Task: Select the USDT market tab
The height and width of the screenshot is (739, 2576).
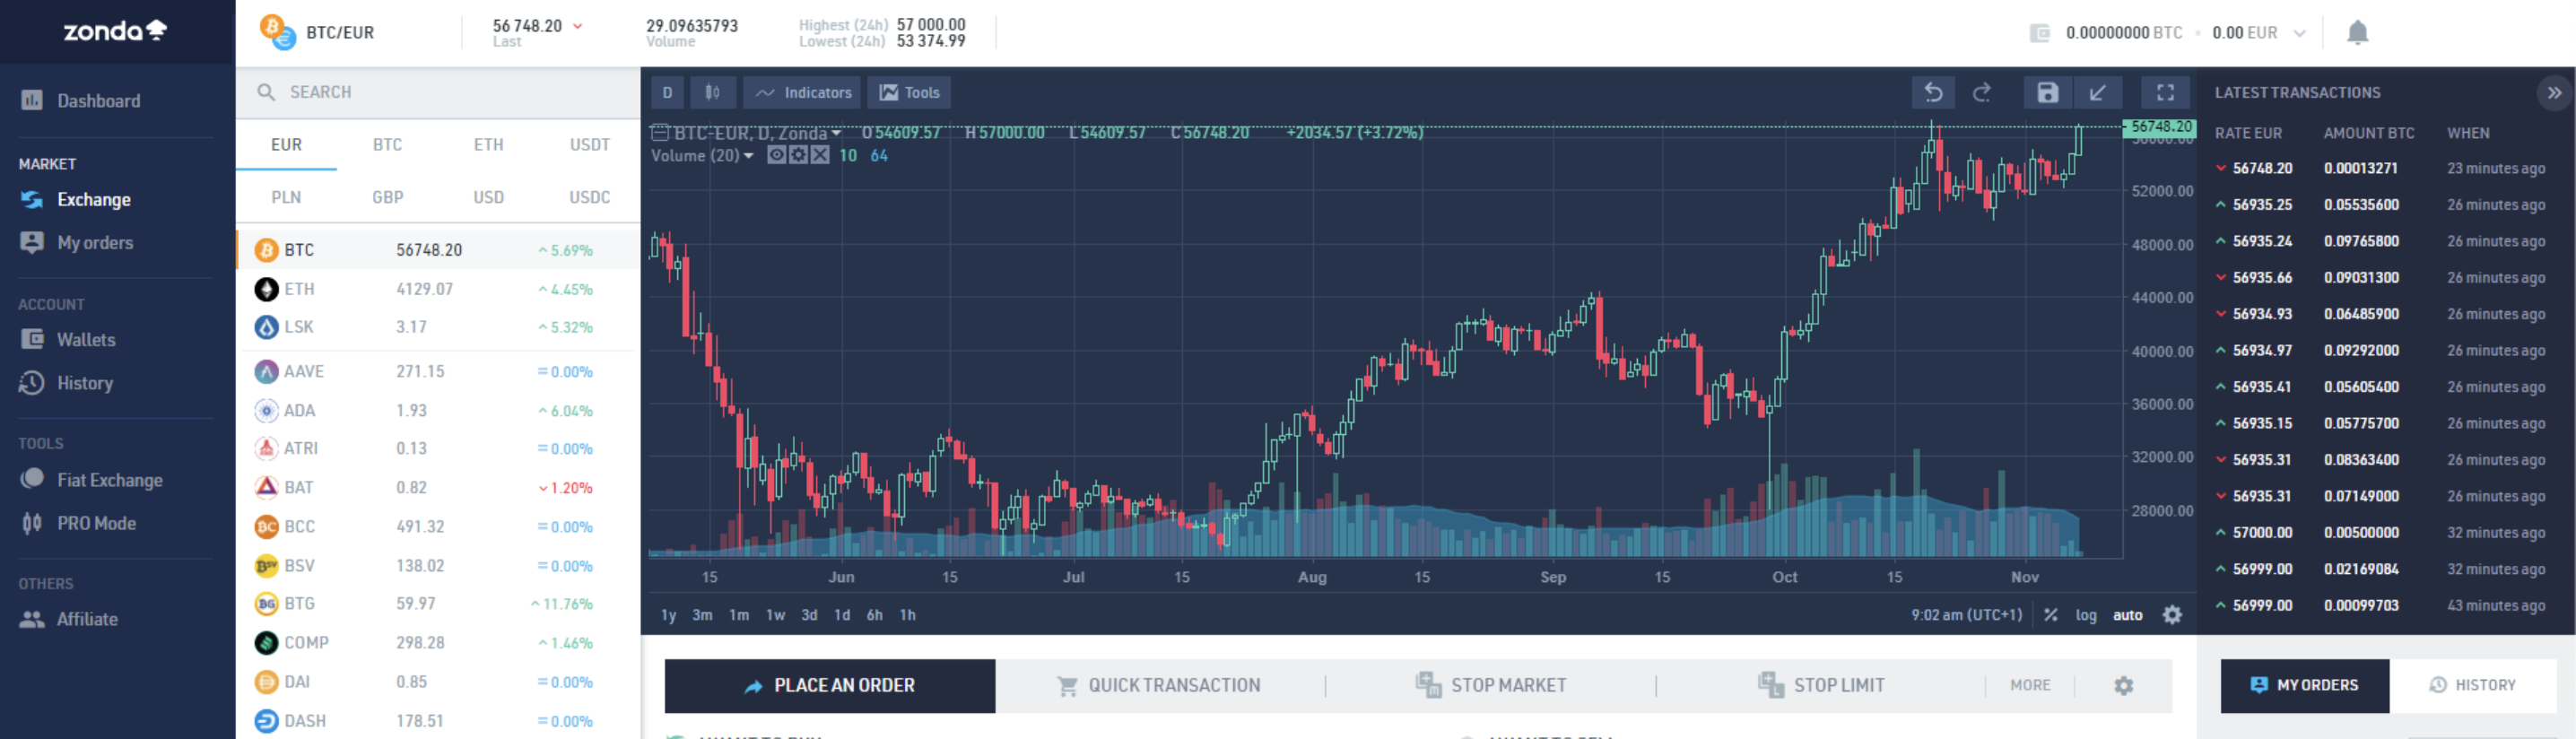Action: tap(589, 145)
